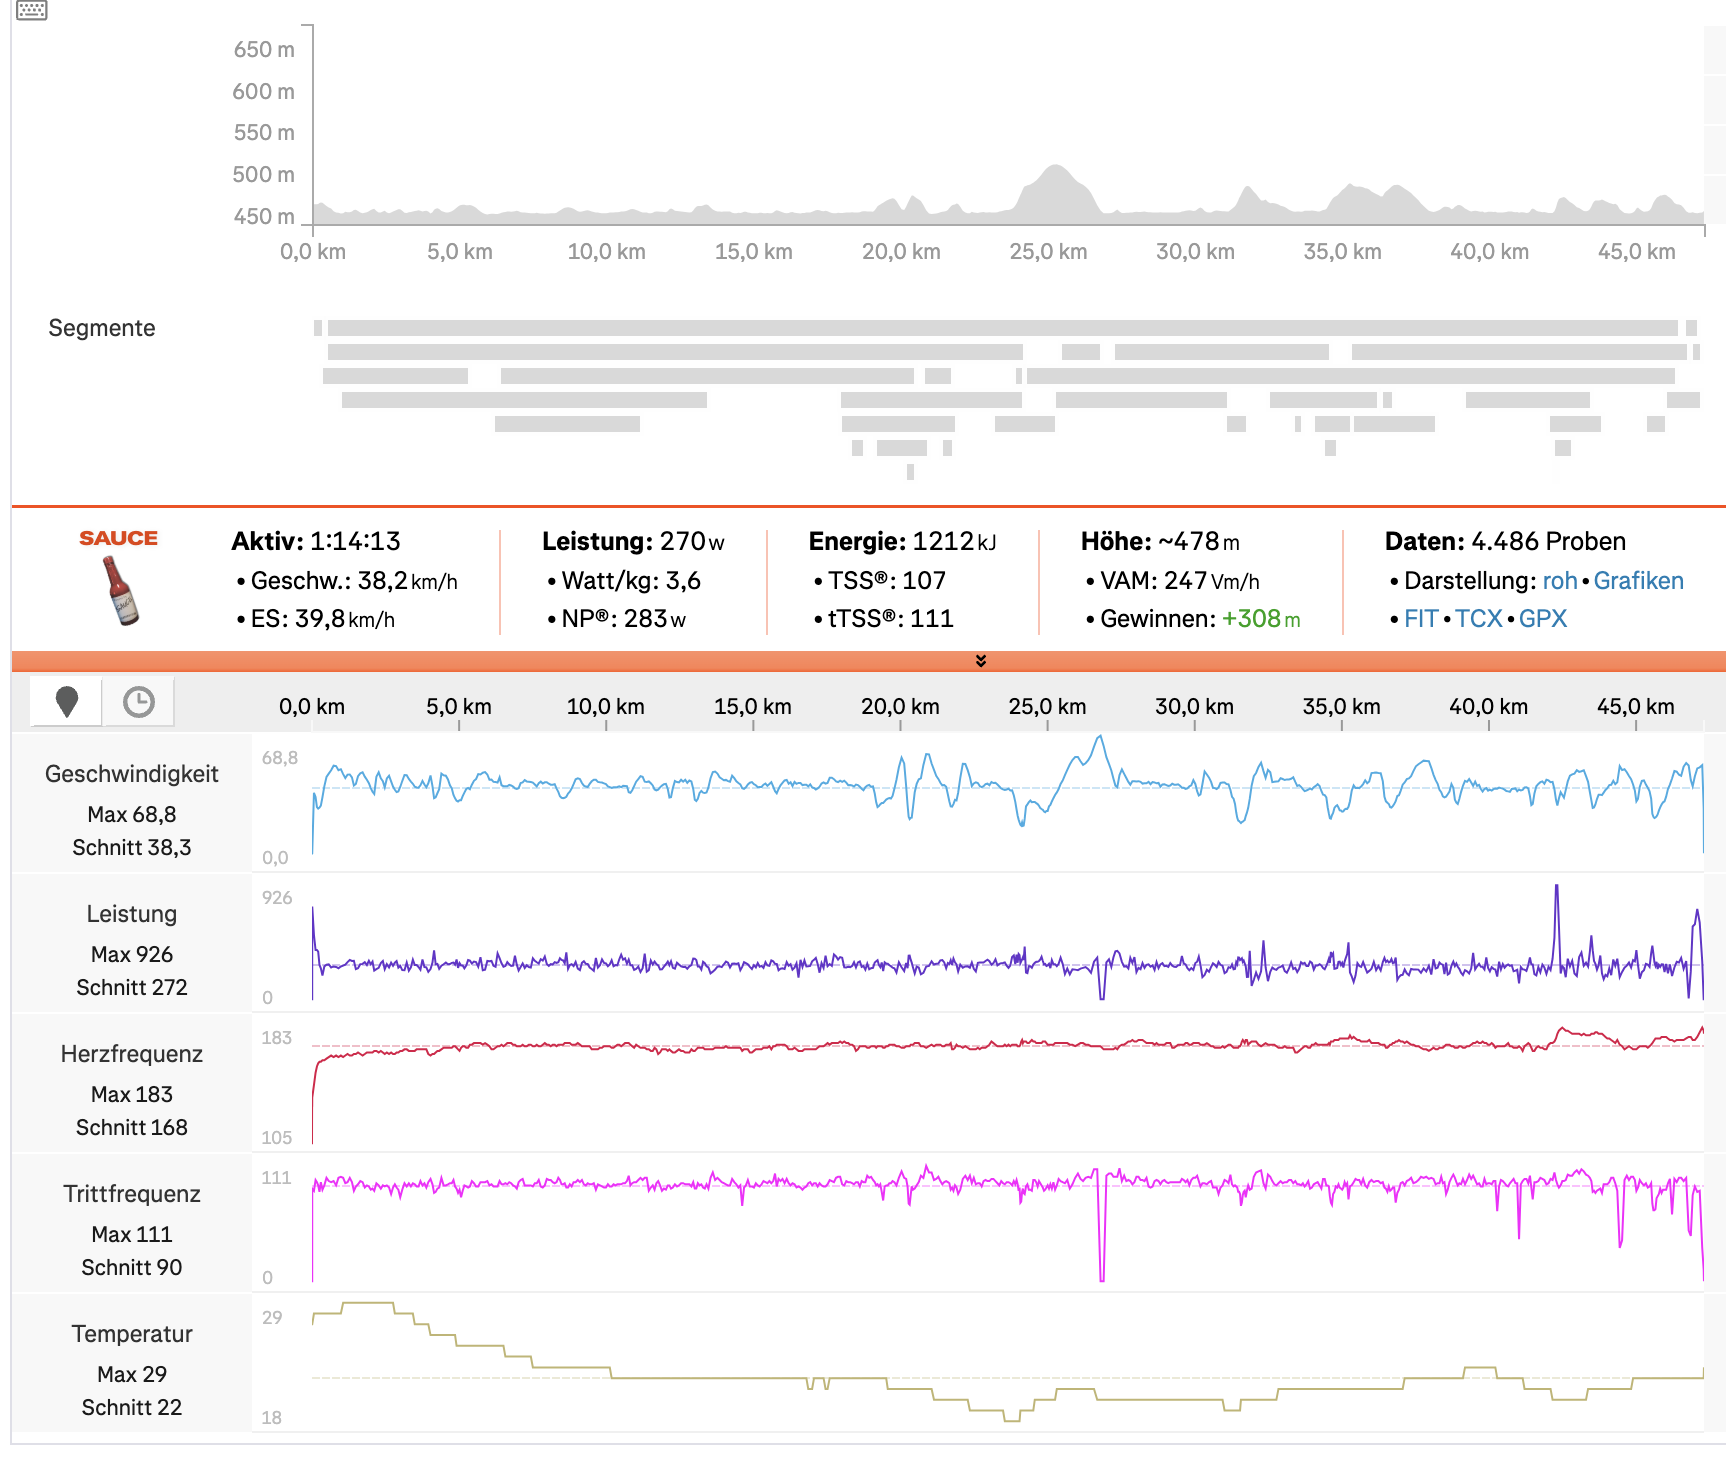1726x1460 pixels.
Task: Select the Temperatur chart label
Action: [x=132, y=1334]
